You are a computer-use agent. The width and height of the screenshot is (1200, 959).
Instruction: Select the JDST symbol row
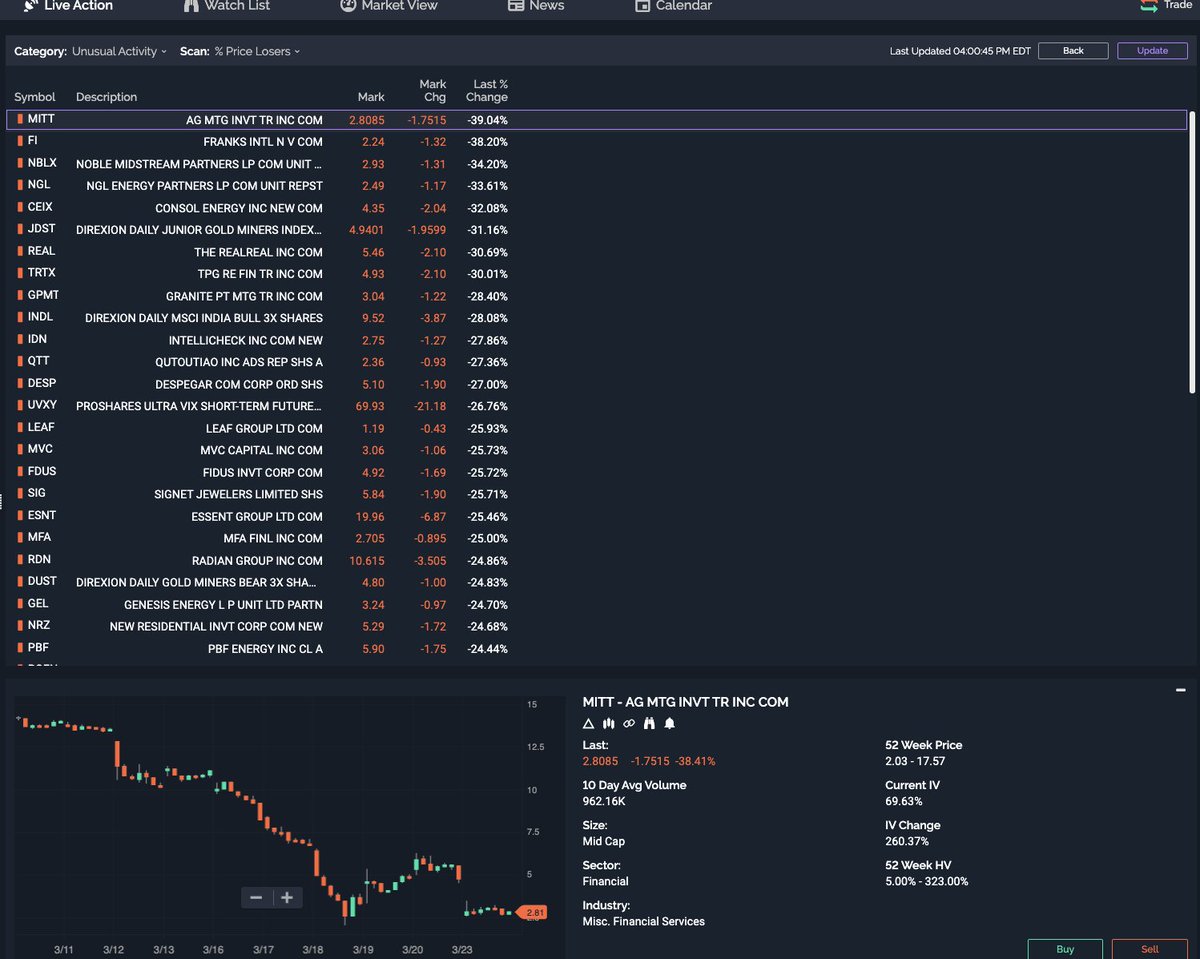pyautogui.click(x=597, y=229)
